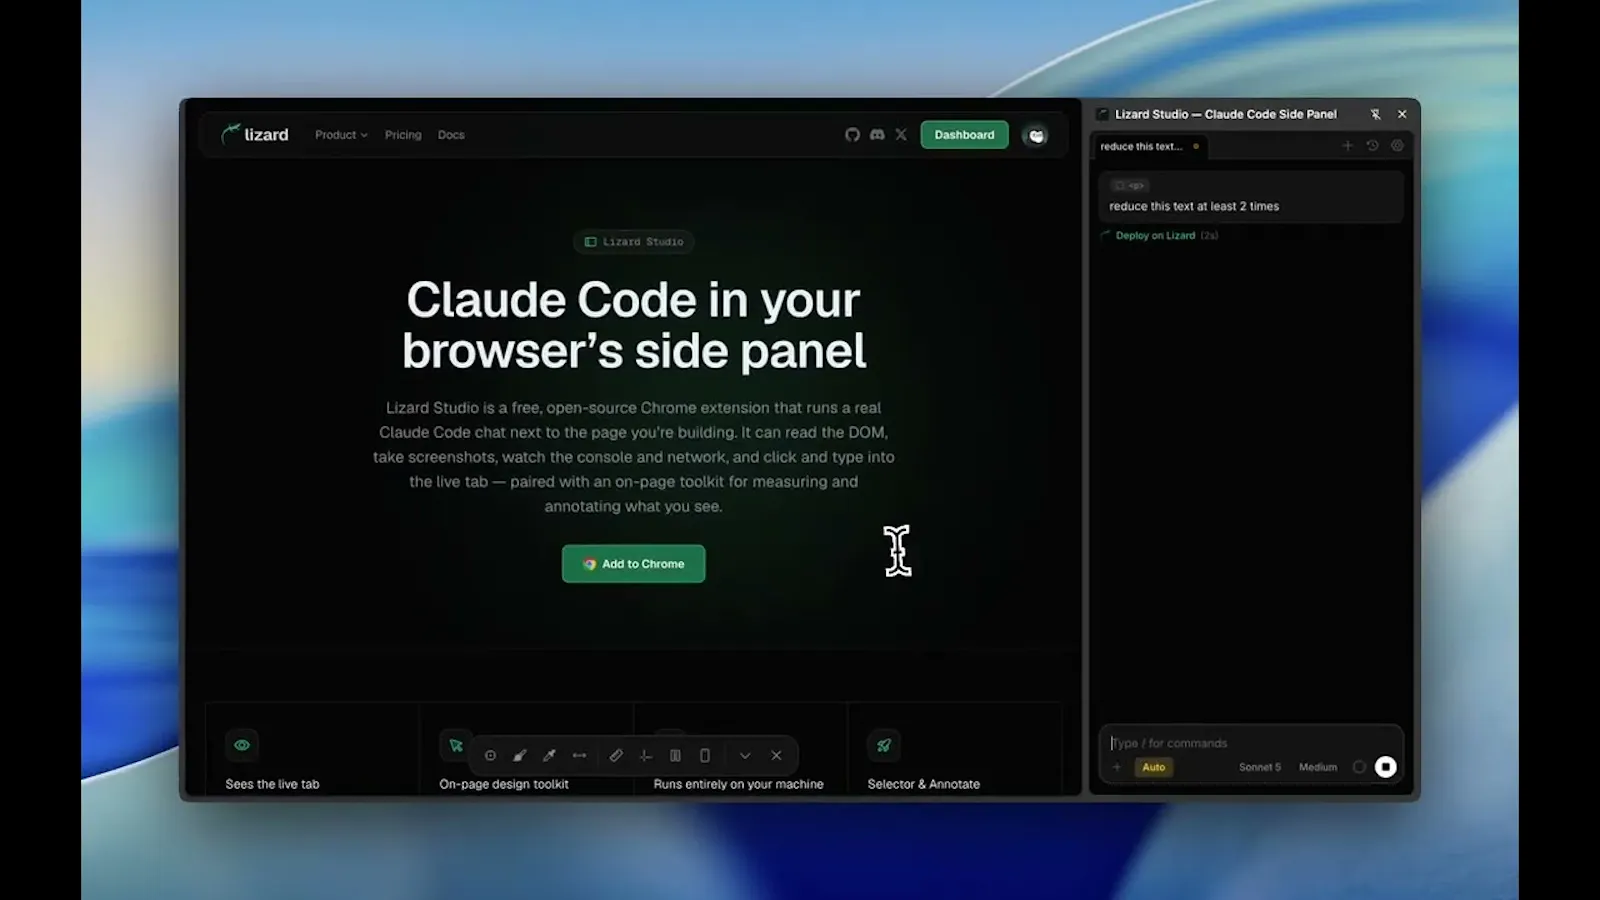Click the 'Deploy on Lizard' status line
This screenshot has width=1600, height=900.
(1159, 236)
